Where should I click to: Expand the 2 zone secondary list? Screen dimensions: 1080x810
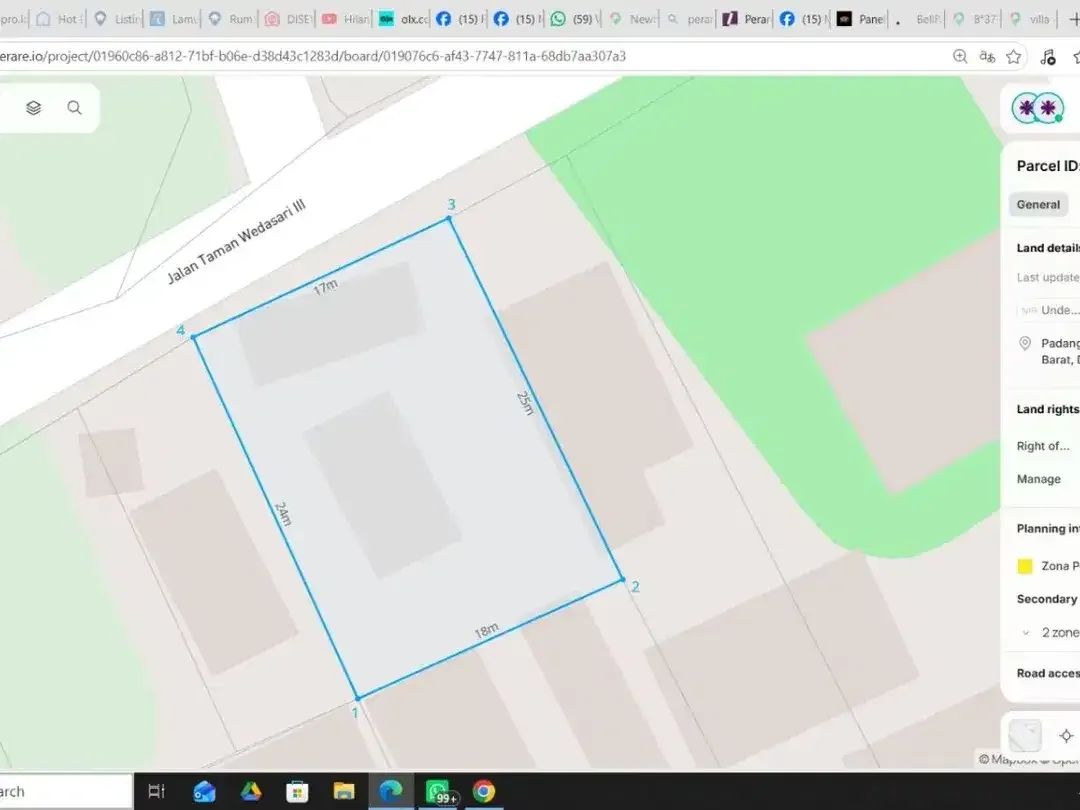coord(1026,632)
